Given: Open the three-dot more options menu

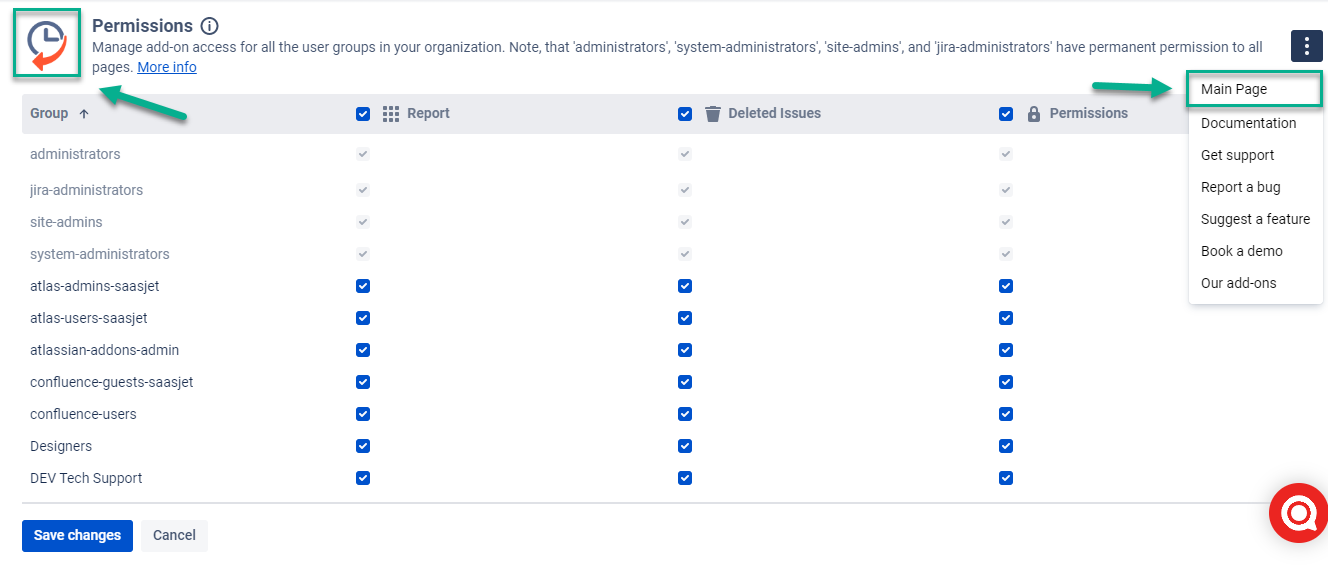Looking at the screenshot, I should [x=1306, y=46].
